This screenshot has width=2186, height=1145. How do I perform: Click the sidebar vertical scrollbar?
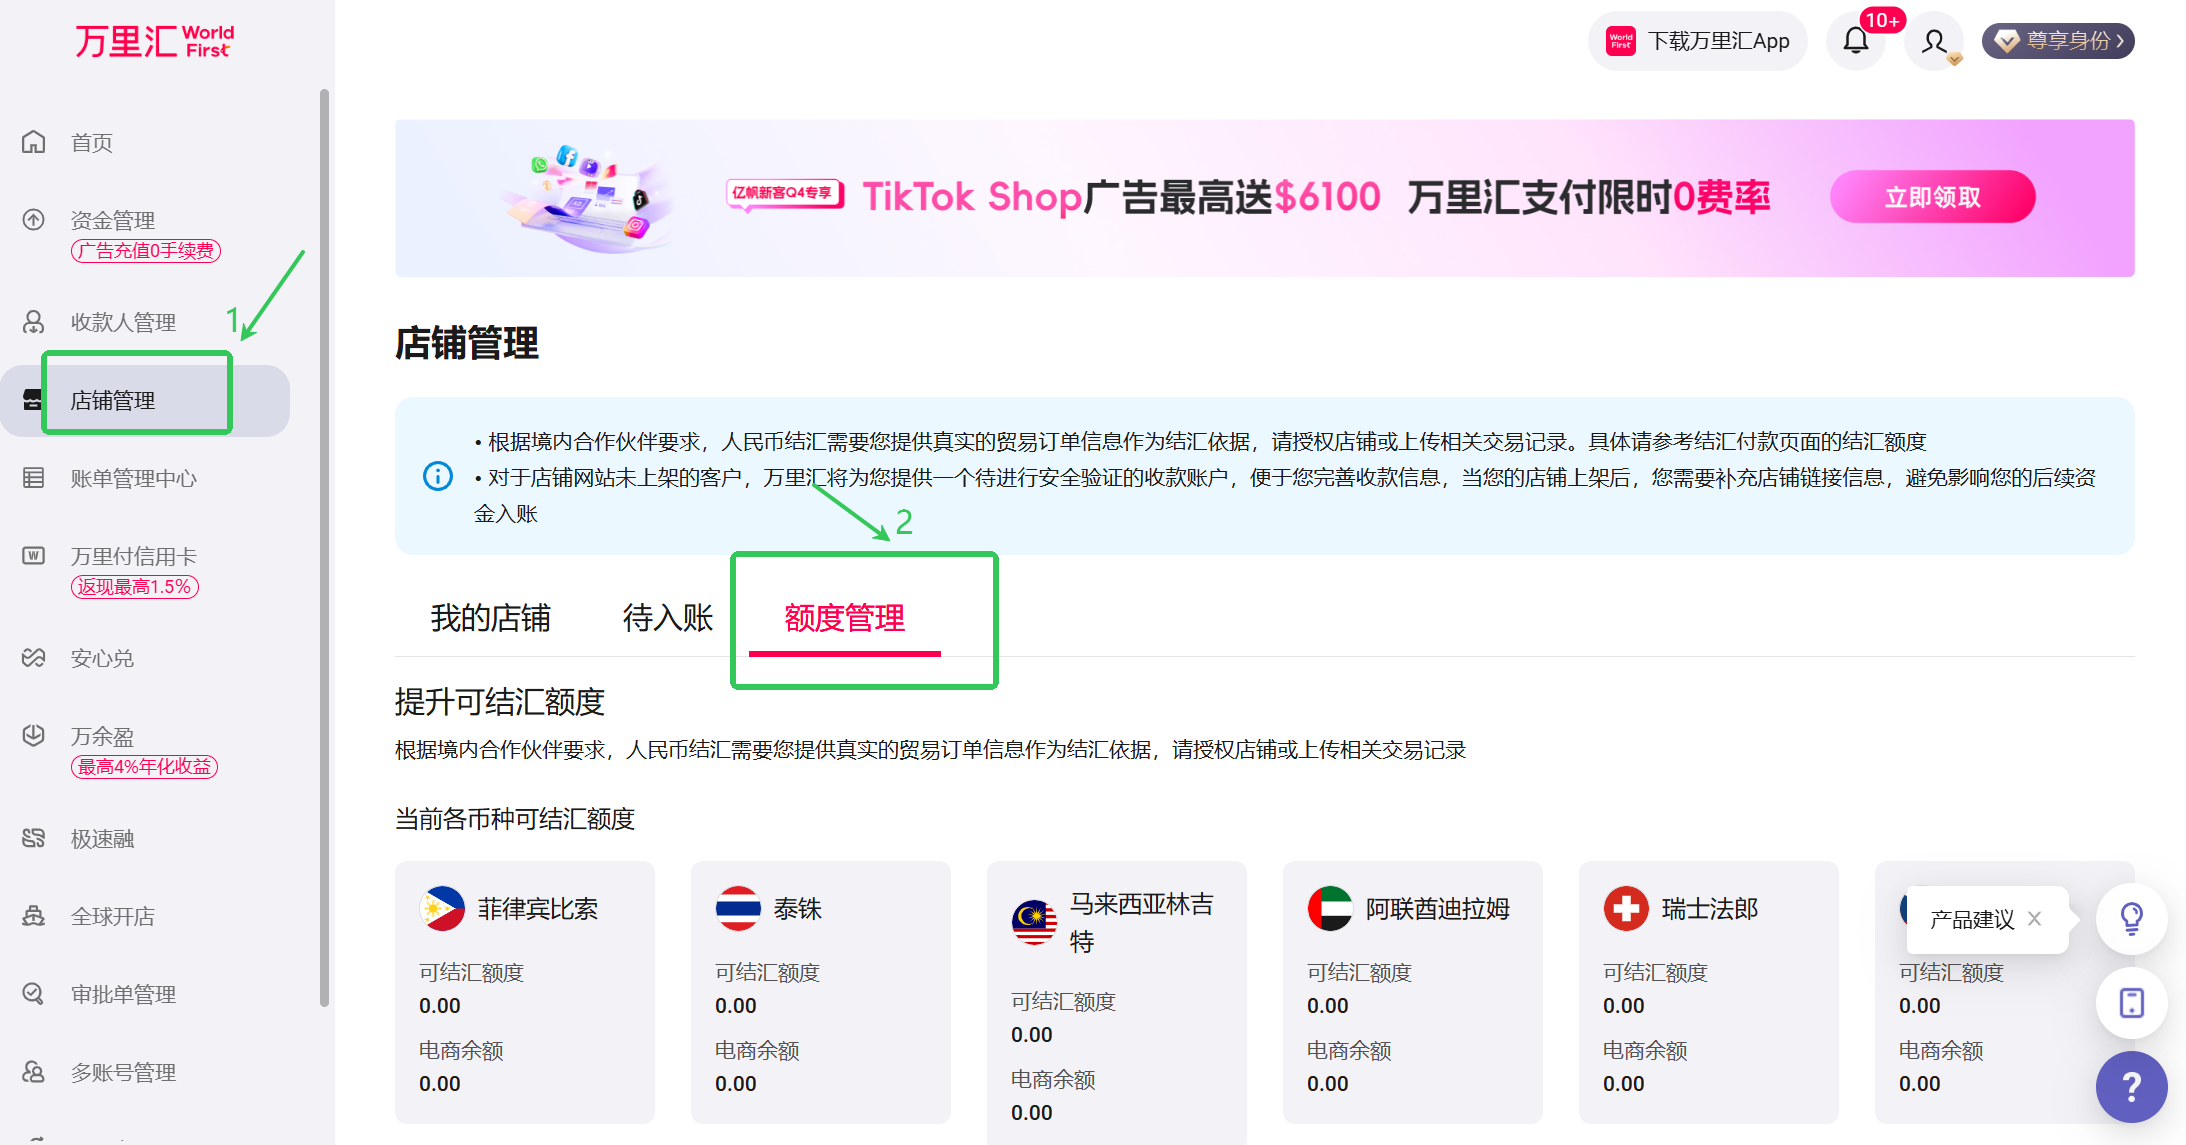tap(324, 548)
